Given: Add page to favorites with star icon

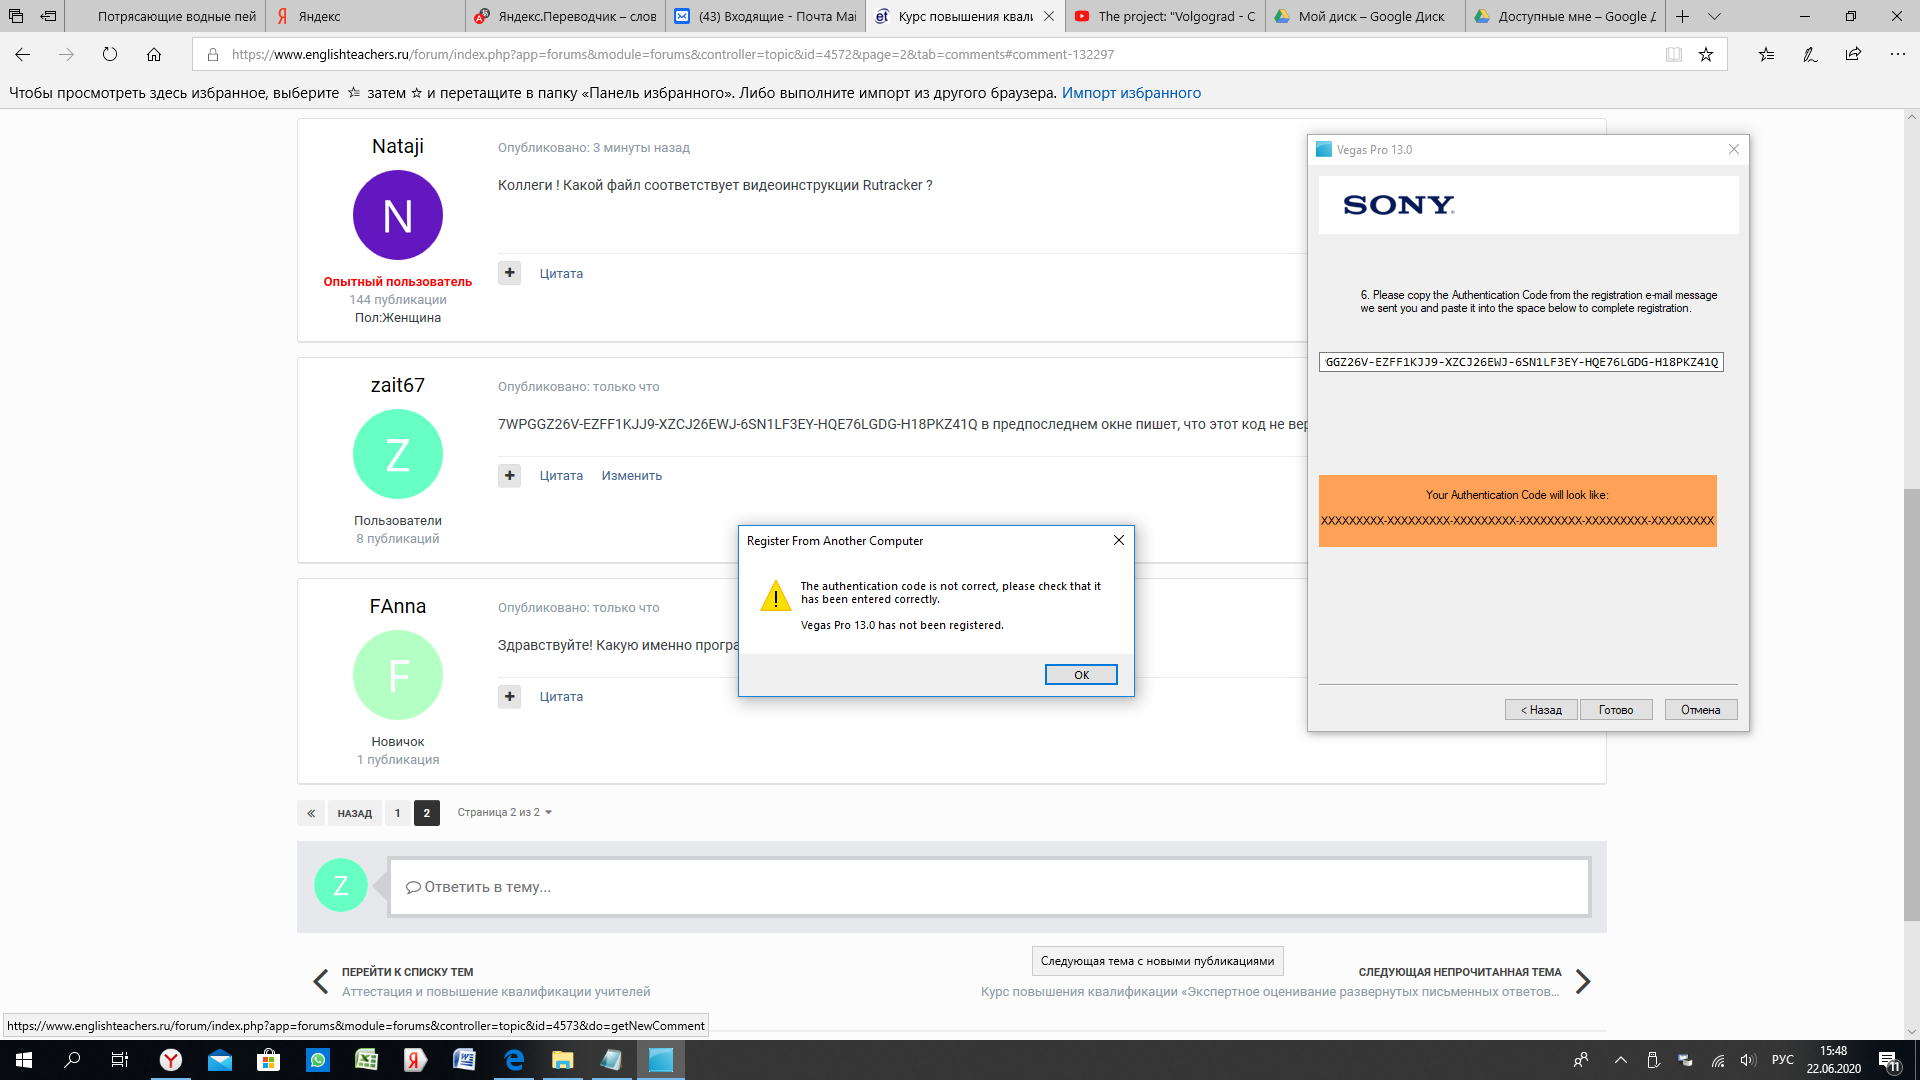Looking at the screenshot, I should 1706,54.
